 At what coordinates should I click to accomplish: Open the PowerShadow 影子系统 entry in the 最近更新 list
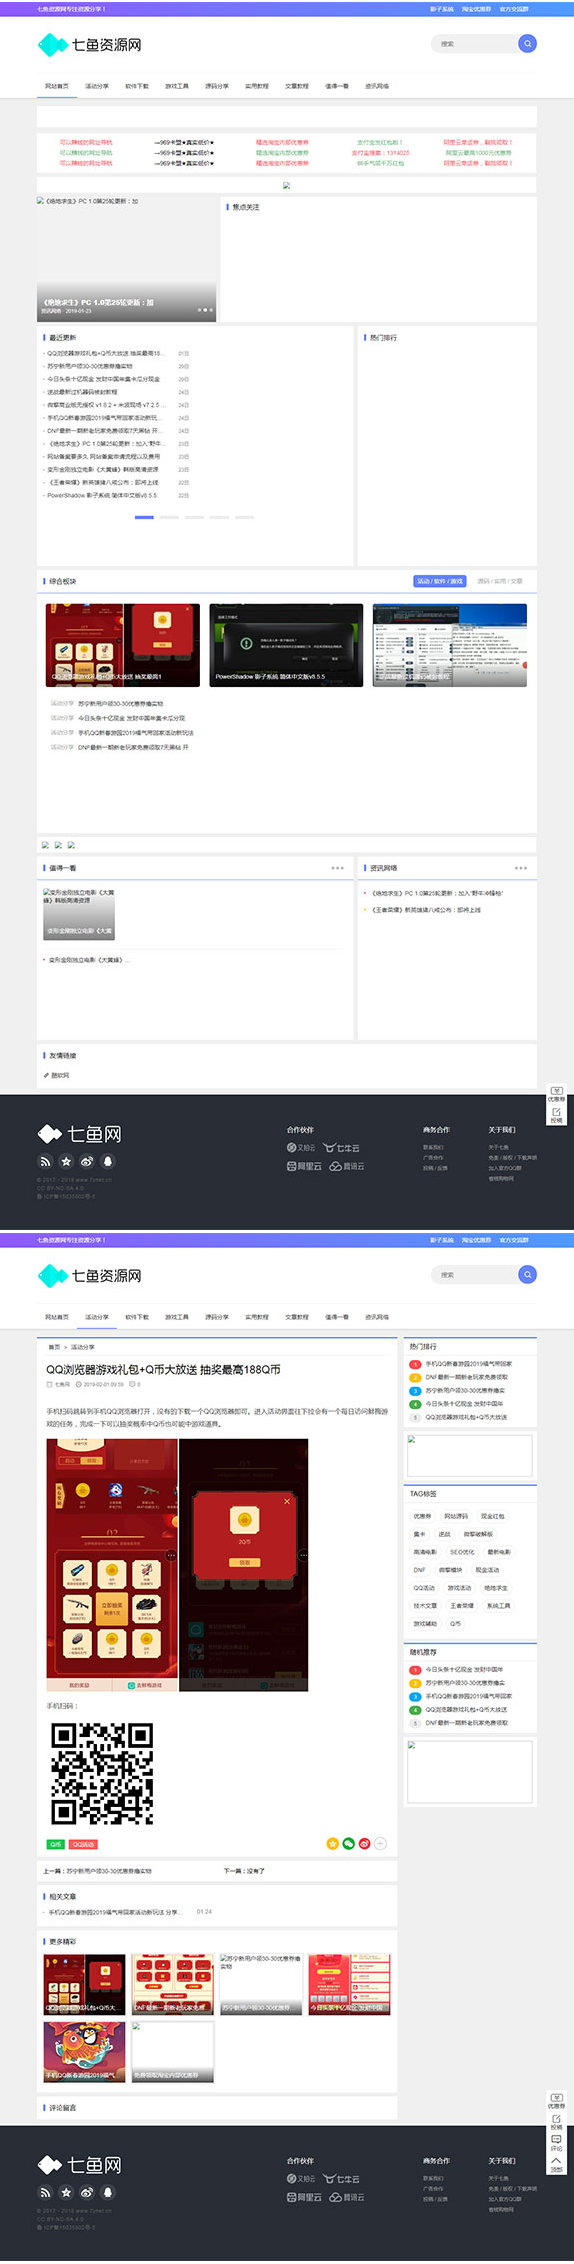(102, 495)
